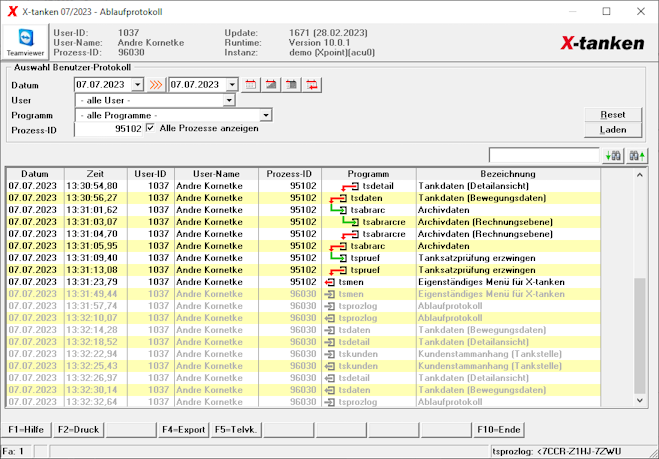Sort table by Datum column header

click(x=35, y=174)
